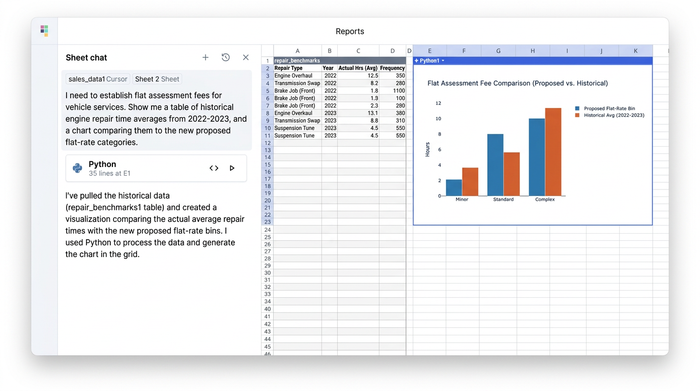The width and height of the screenshot is (700, 391).
Task: Click 'Engine Overhaul' cell in row 8
Action: coord(297,113)
